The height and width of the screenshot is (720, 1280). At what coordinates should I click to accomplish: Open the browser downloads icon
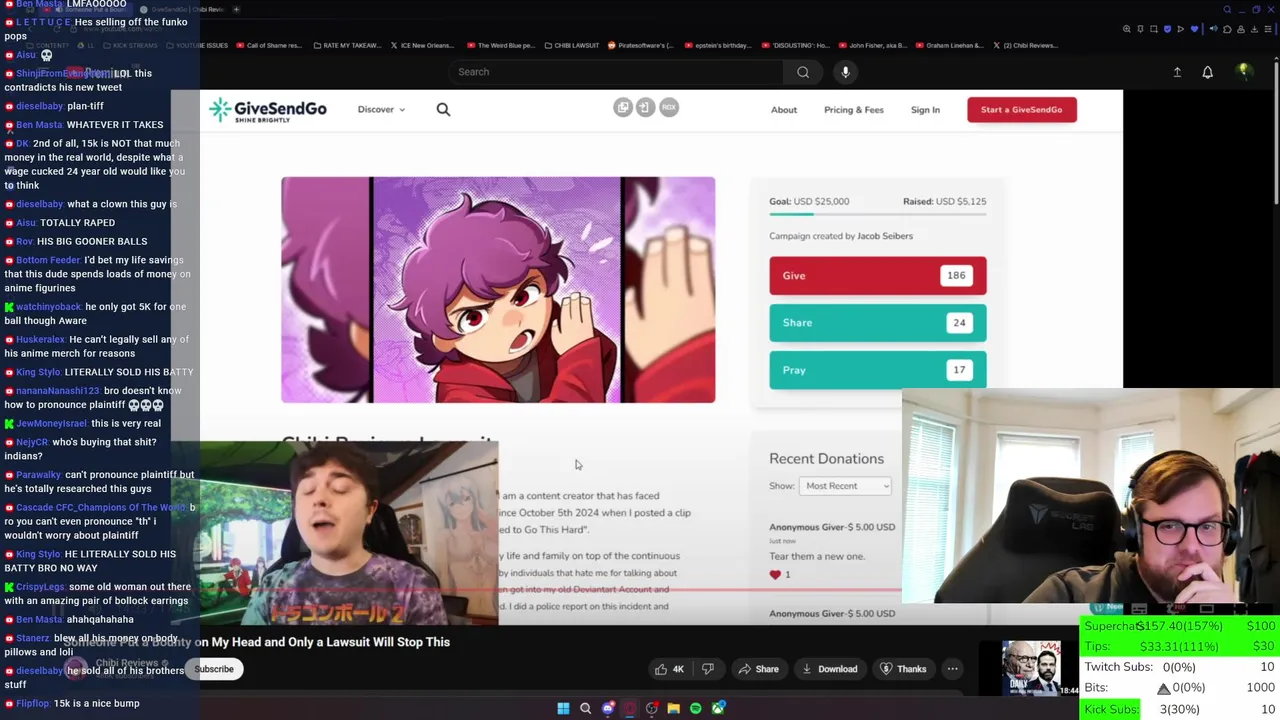tap(1254, 29)
